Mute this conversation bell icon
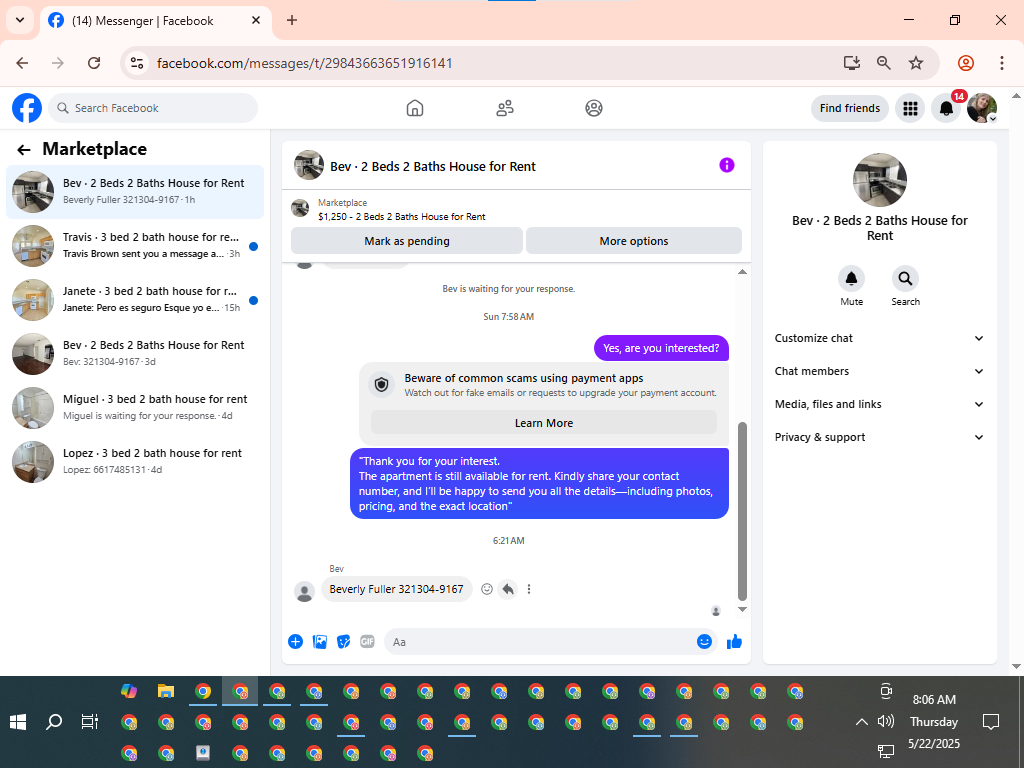Screen dimensions: 1024x768 click(852, 279)
